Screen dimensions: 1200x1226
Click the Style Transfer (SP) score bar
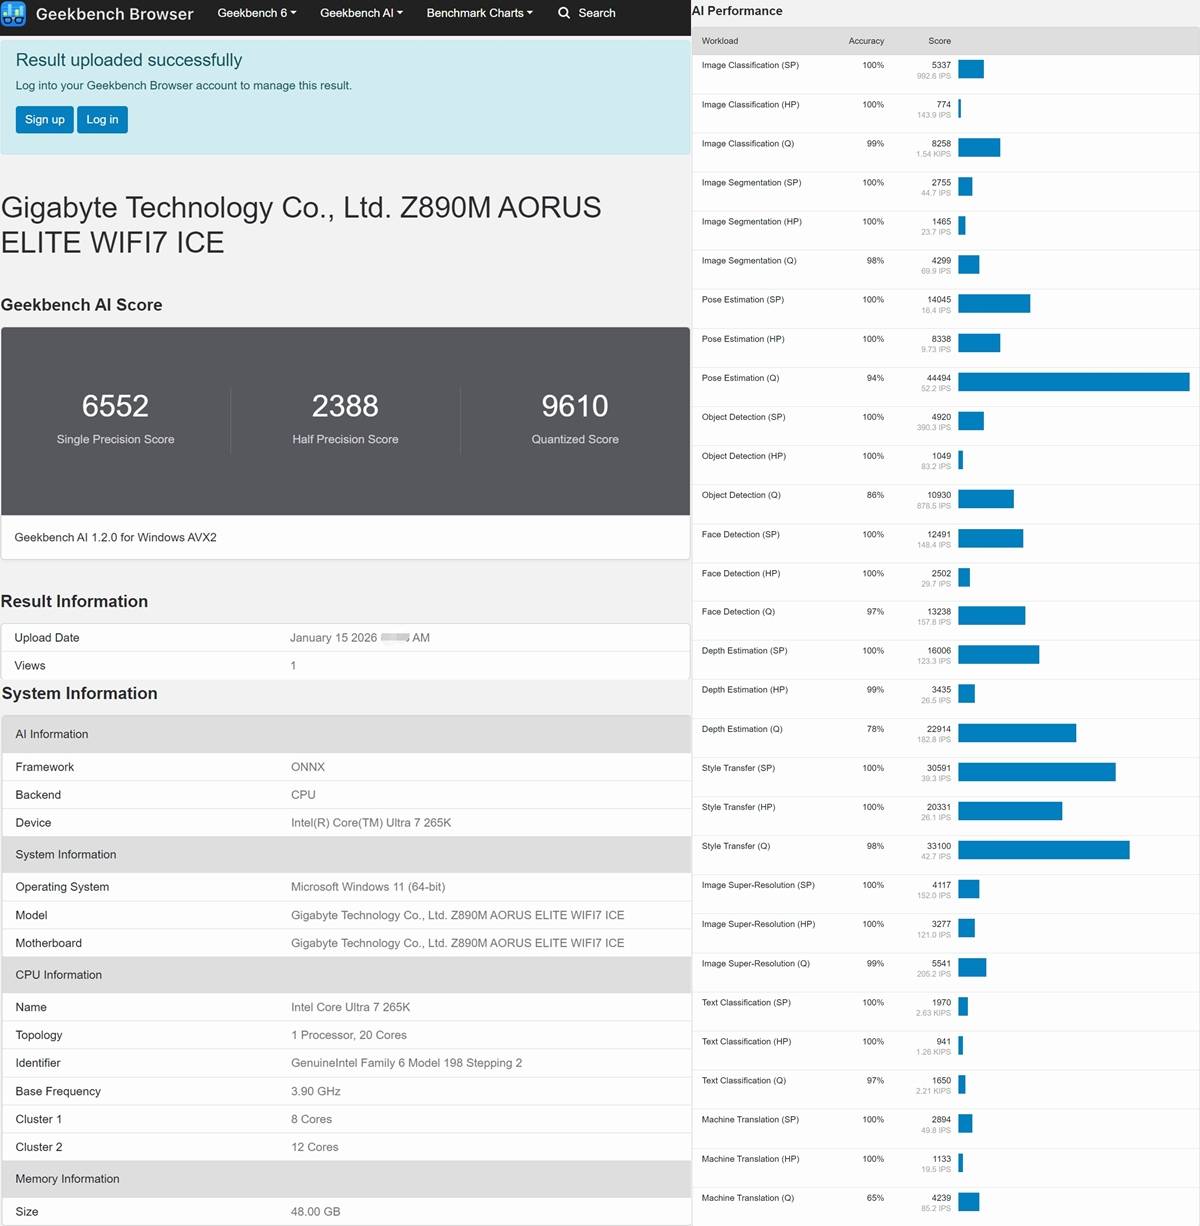[1036, 772]
